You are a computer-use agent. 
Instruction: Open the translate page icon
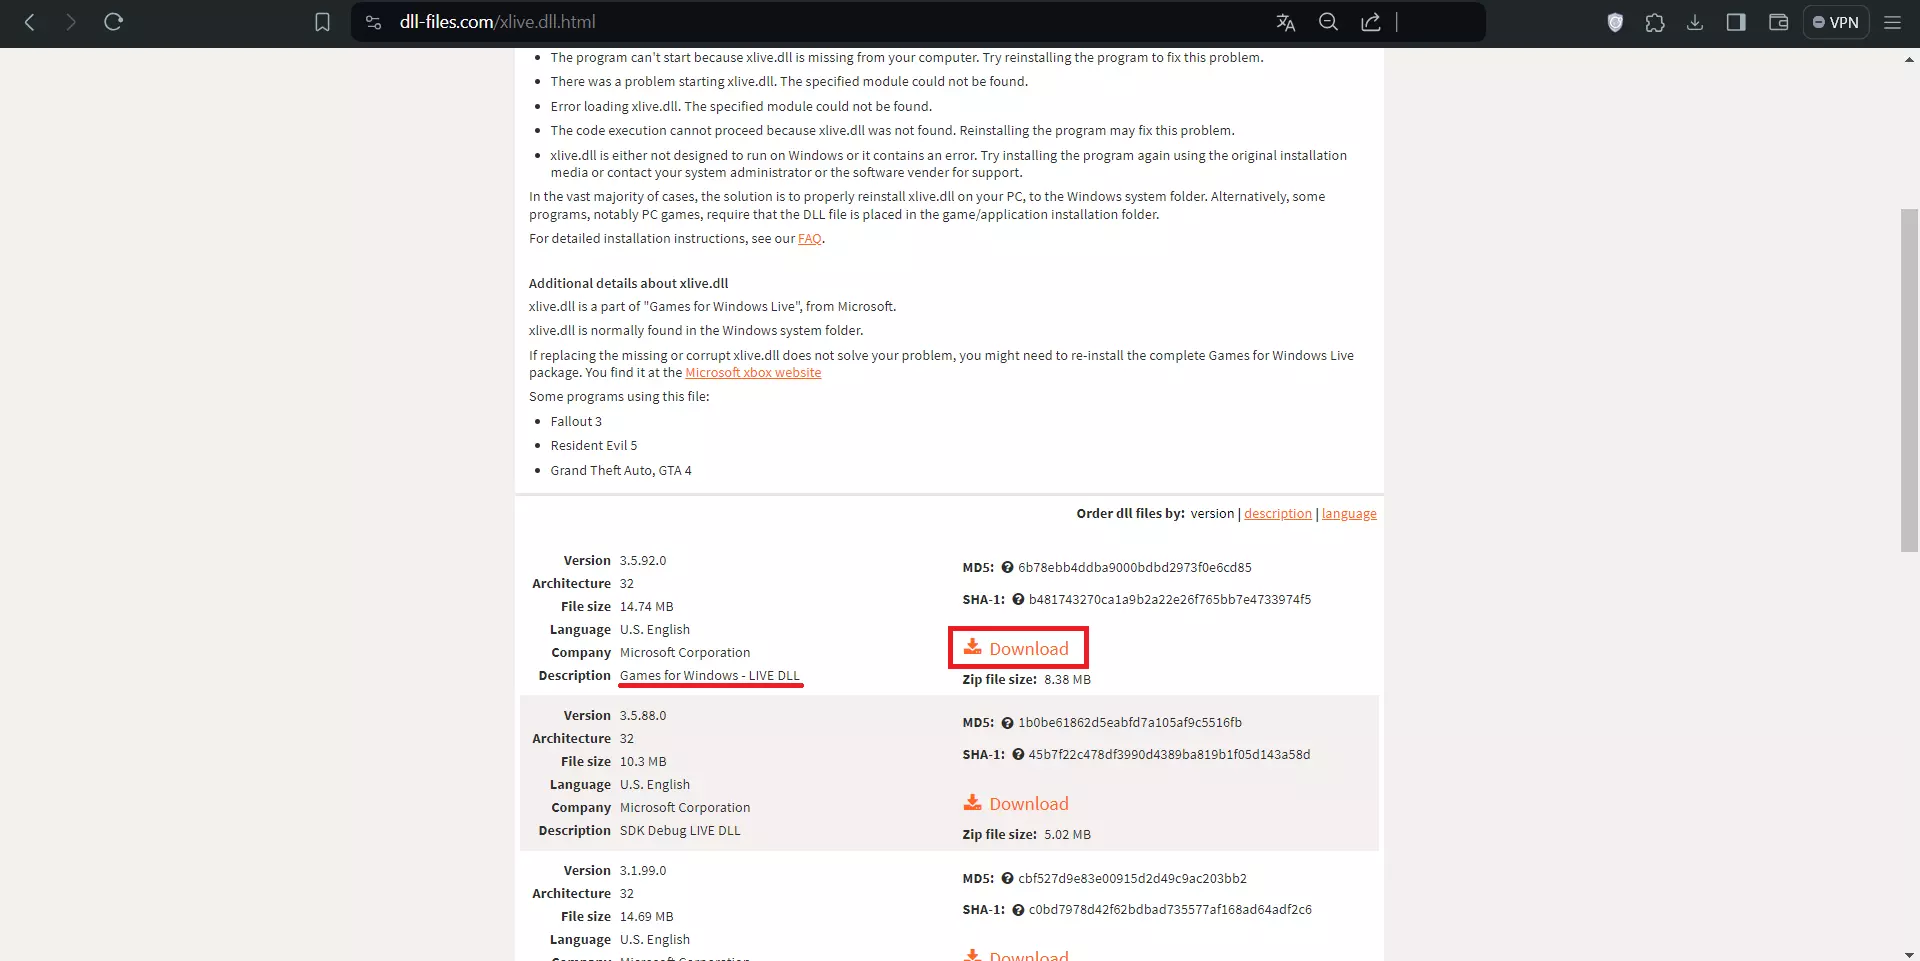click(1286, 22)
